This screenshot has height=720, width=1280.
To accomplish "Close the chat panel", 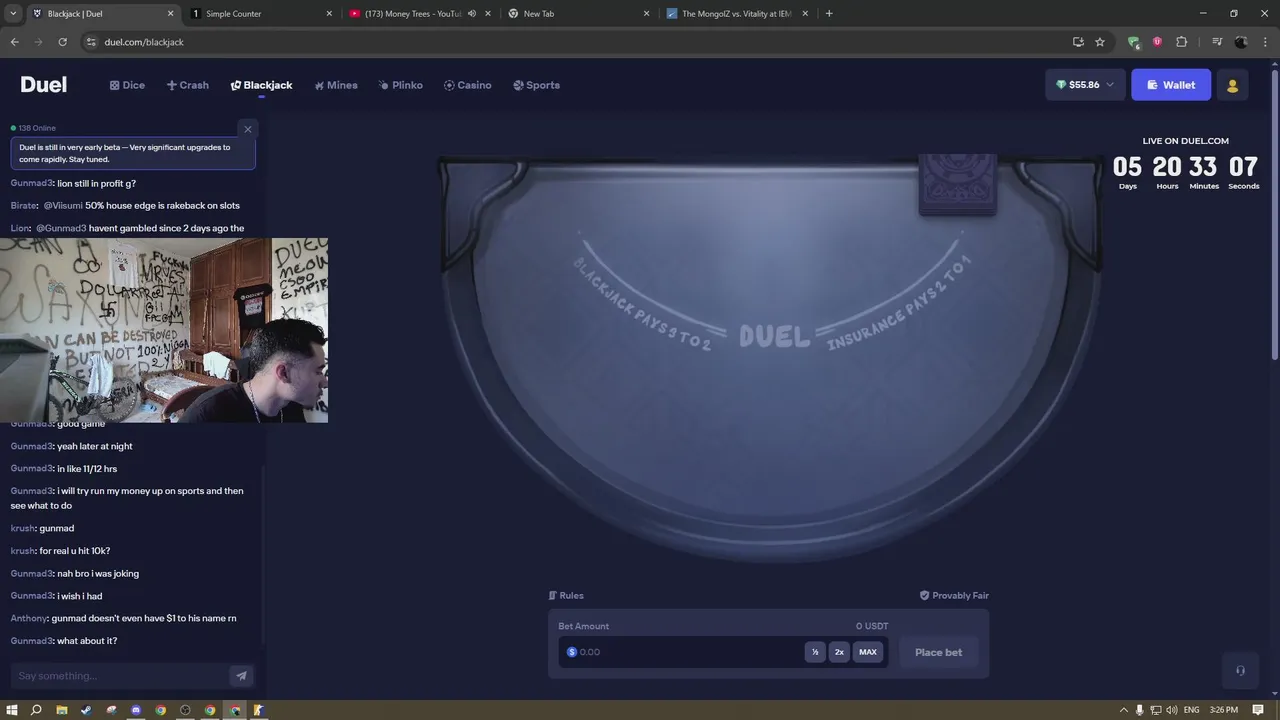I will pos(248,129).
